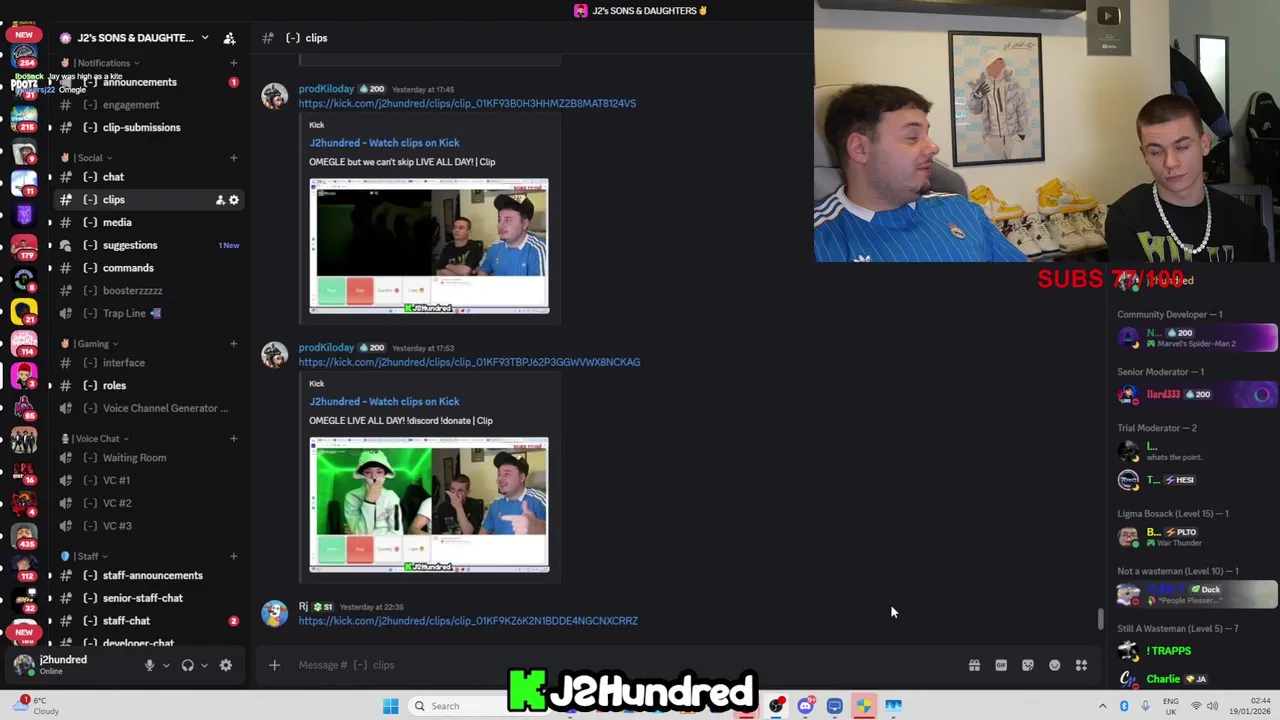The height and width of the screenshot is (720, 1280).
Task: Open headphone output options arrow
Action: point(204,665)
